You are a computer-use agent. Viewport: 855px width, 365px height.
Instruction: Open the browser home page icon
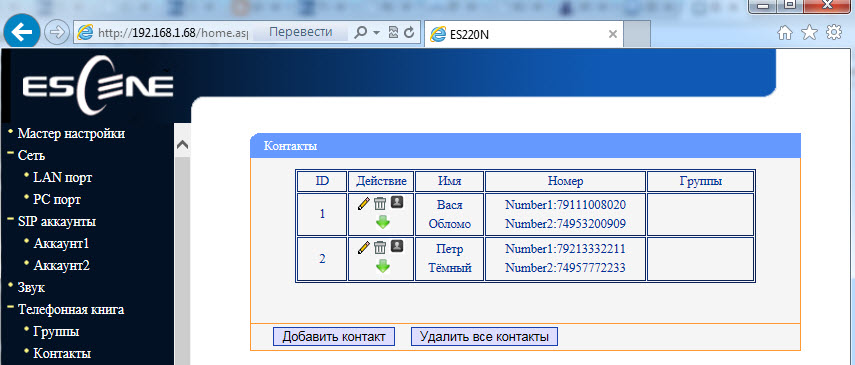click(785, 33)
